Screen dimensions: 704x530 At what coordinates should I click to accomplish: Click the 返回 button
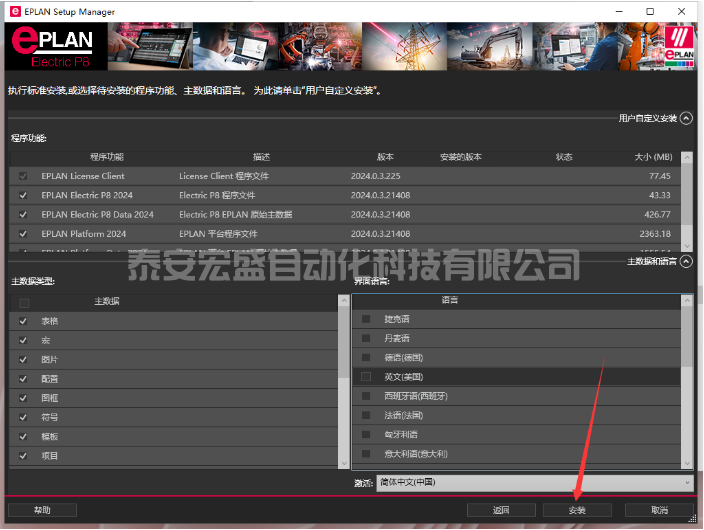pyautogui.click(x=501, y=510)
